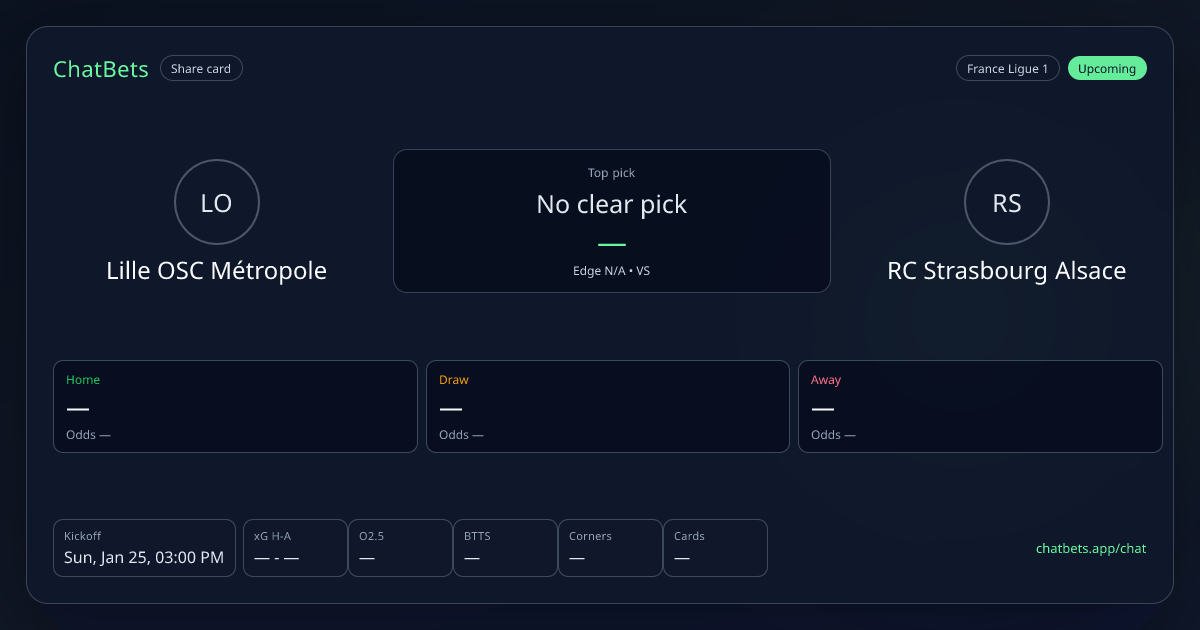Click the Corners stat box
Image resolution: width=1200 pixels, height=630 pixels.
610,548
